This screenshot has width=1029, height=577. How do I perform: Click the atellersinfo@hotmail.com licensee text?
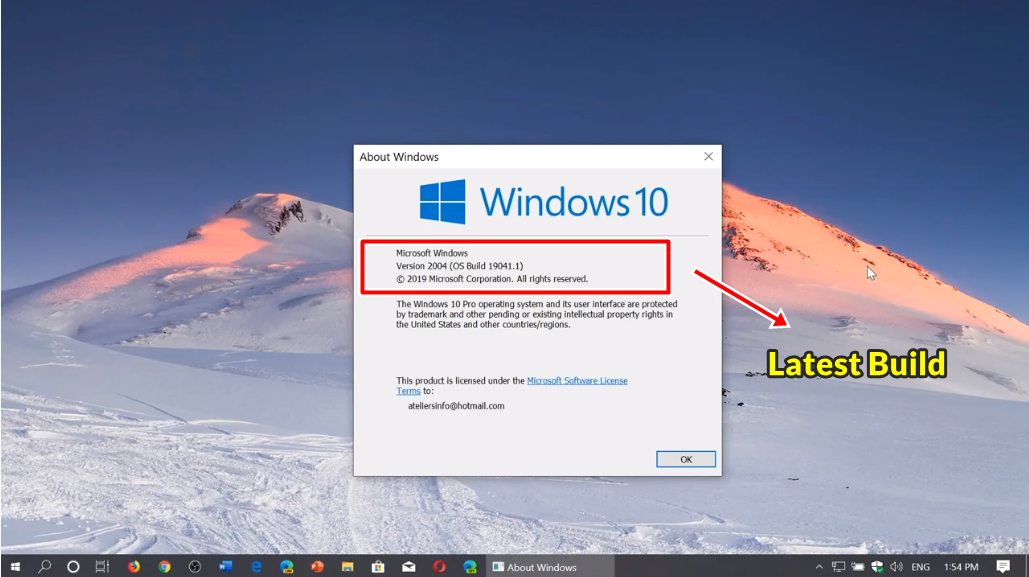(x=456, y=406)
